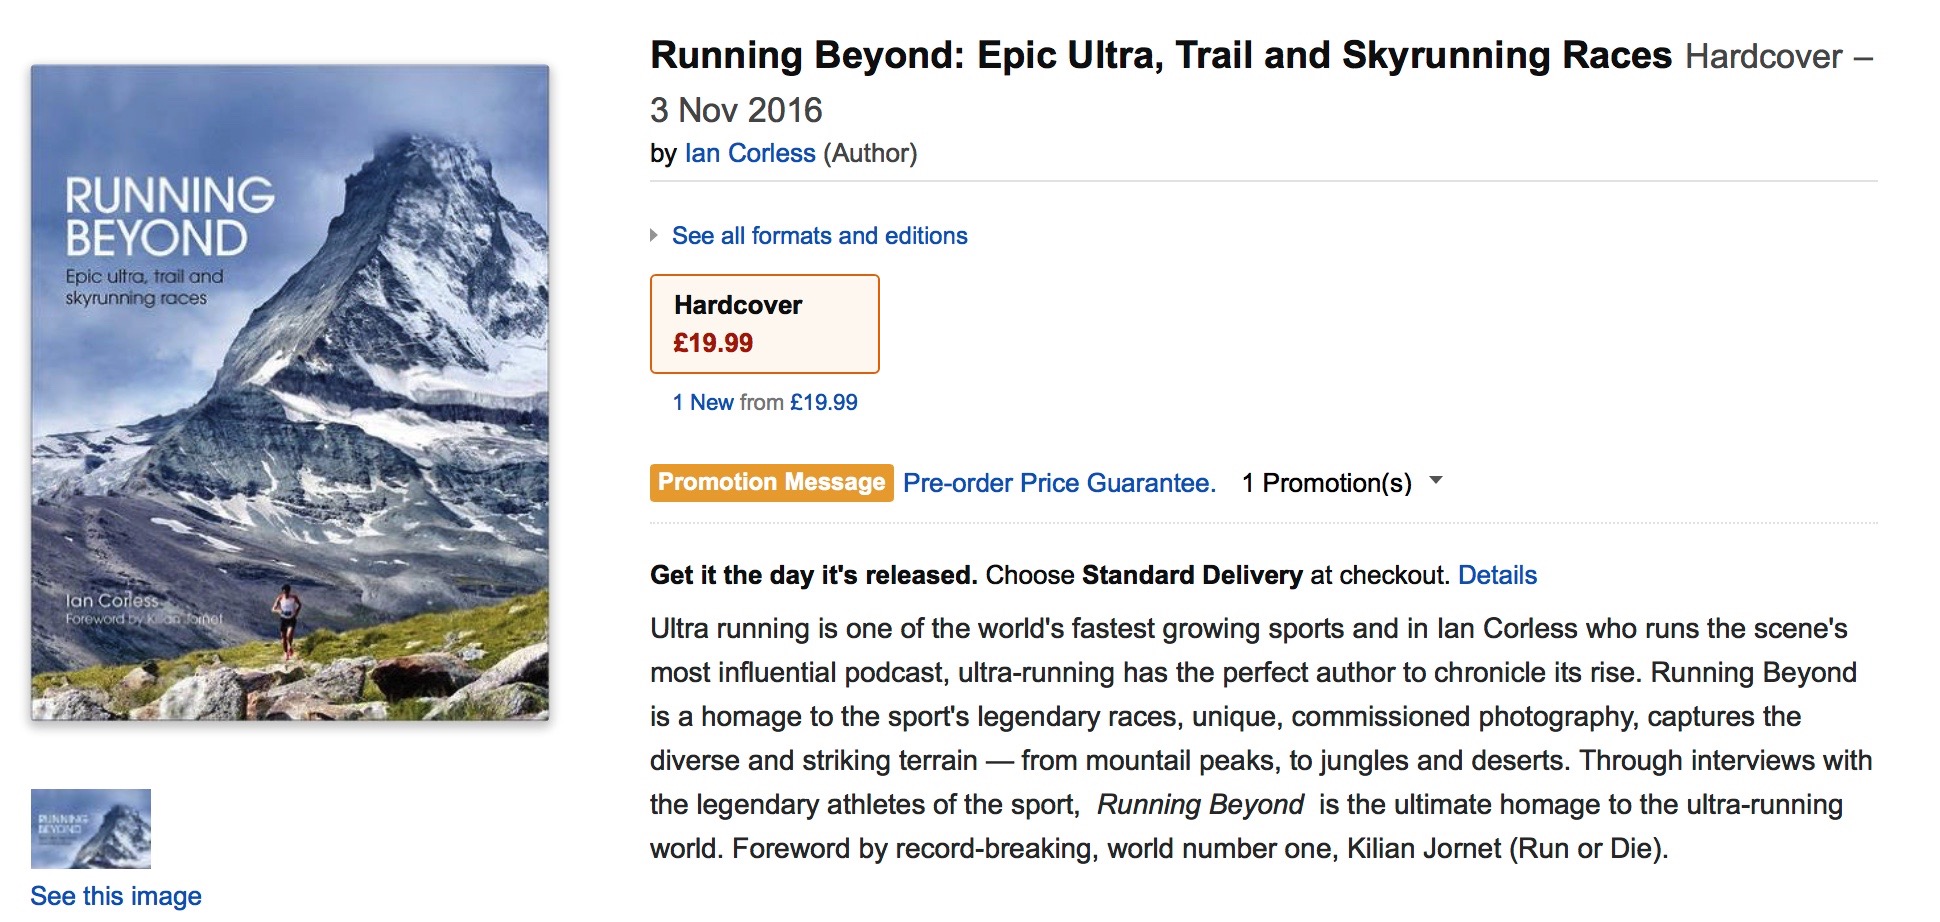Image resolution: width=1940 pixels, height=922 pixels.
Task: Click the "RUNNING BEYOND" title on the cover
Action: click(x=169, y=217)
